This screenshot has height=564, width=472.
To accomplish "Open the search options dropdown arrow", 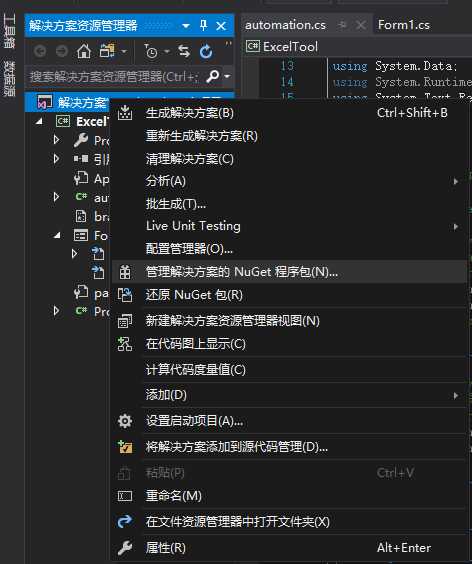I will 227,76.
